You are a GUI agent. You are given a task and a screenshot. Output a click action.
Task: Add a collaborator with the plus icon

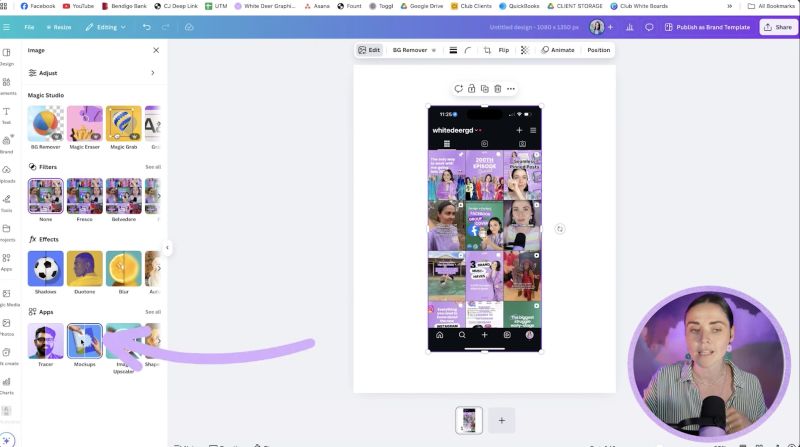[610, 27]
